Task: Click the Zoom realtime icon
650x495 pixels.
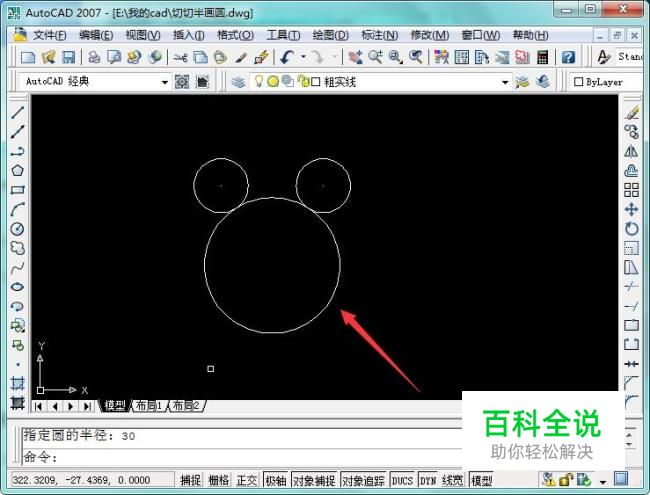Action: coord(376,57)
